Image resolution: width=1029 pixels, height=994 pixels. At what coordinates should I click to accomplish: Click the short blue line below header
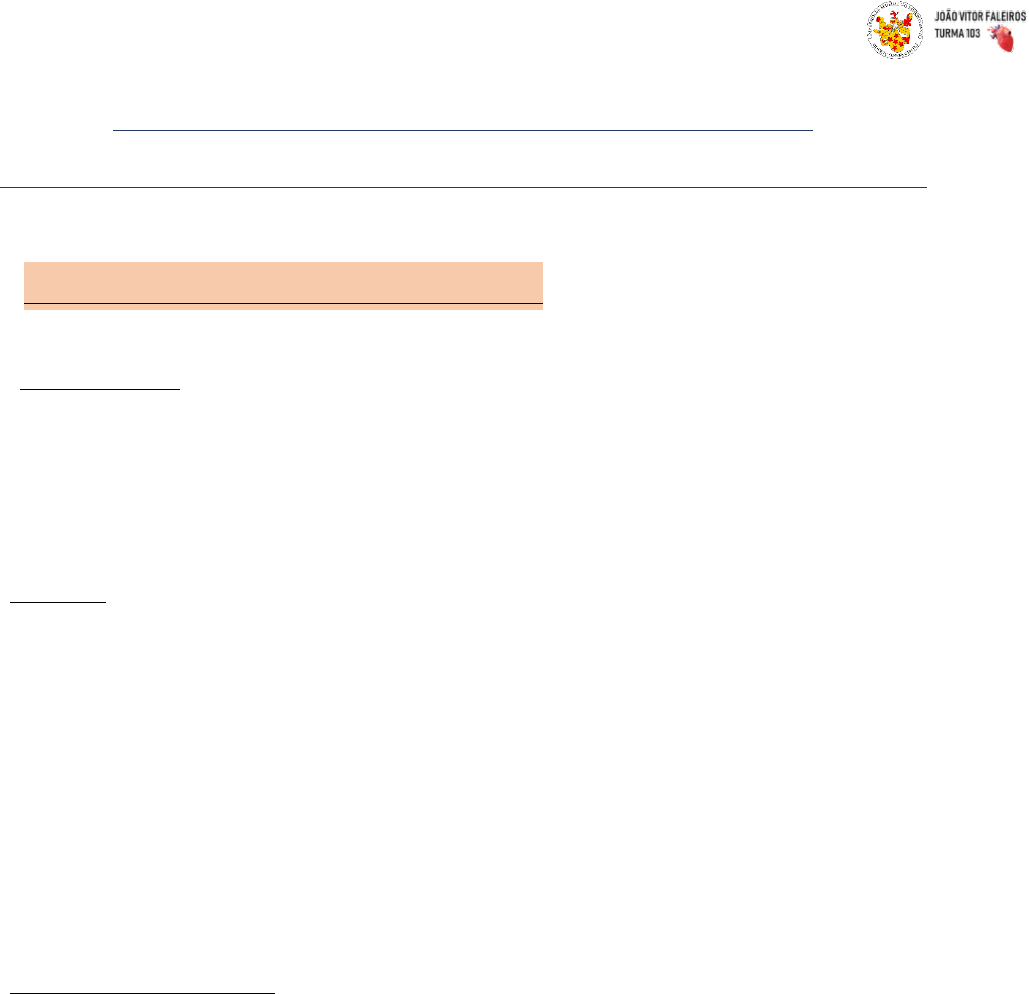pyautogui.click(x=463, y=131)
